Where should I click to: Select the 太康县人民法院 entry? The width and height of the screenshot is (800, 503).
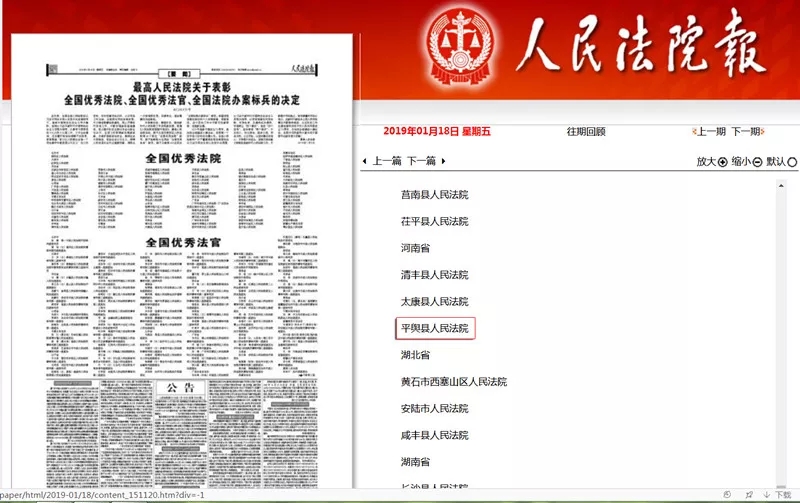pos(434,301)
